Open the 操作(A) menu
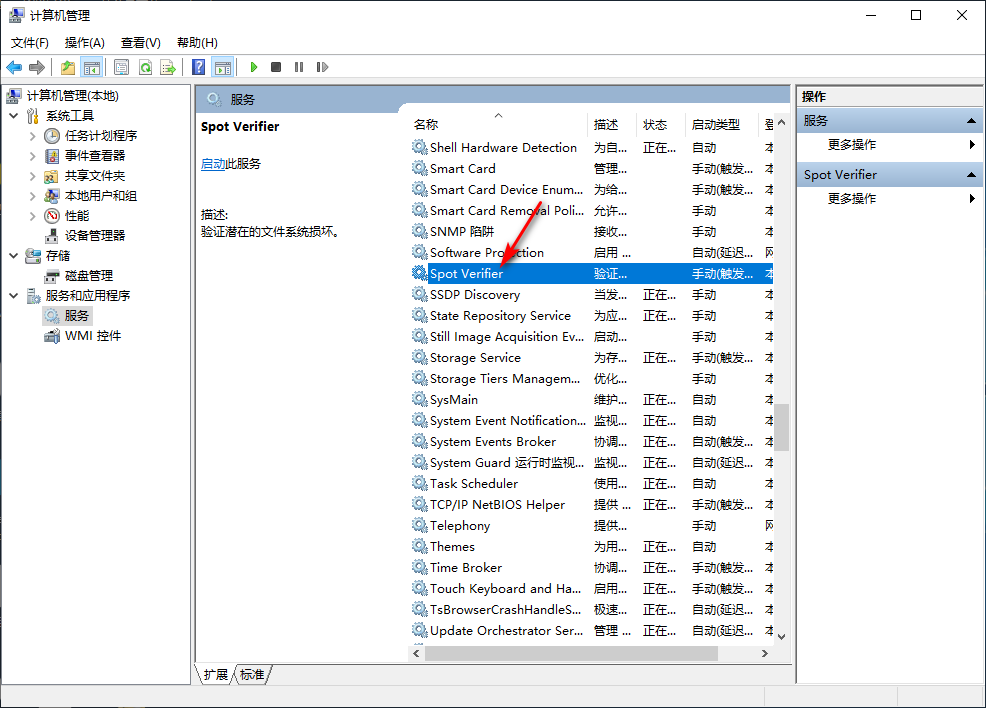986x708 pixels. [x=84, y=42]
